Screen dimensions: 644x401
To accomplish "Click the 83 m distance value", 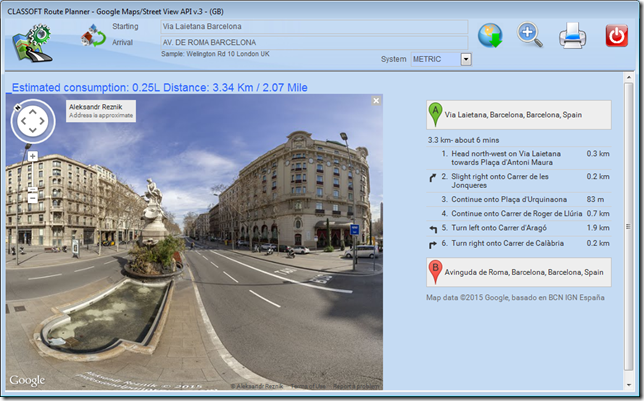I will point(595,199).
